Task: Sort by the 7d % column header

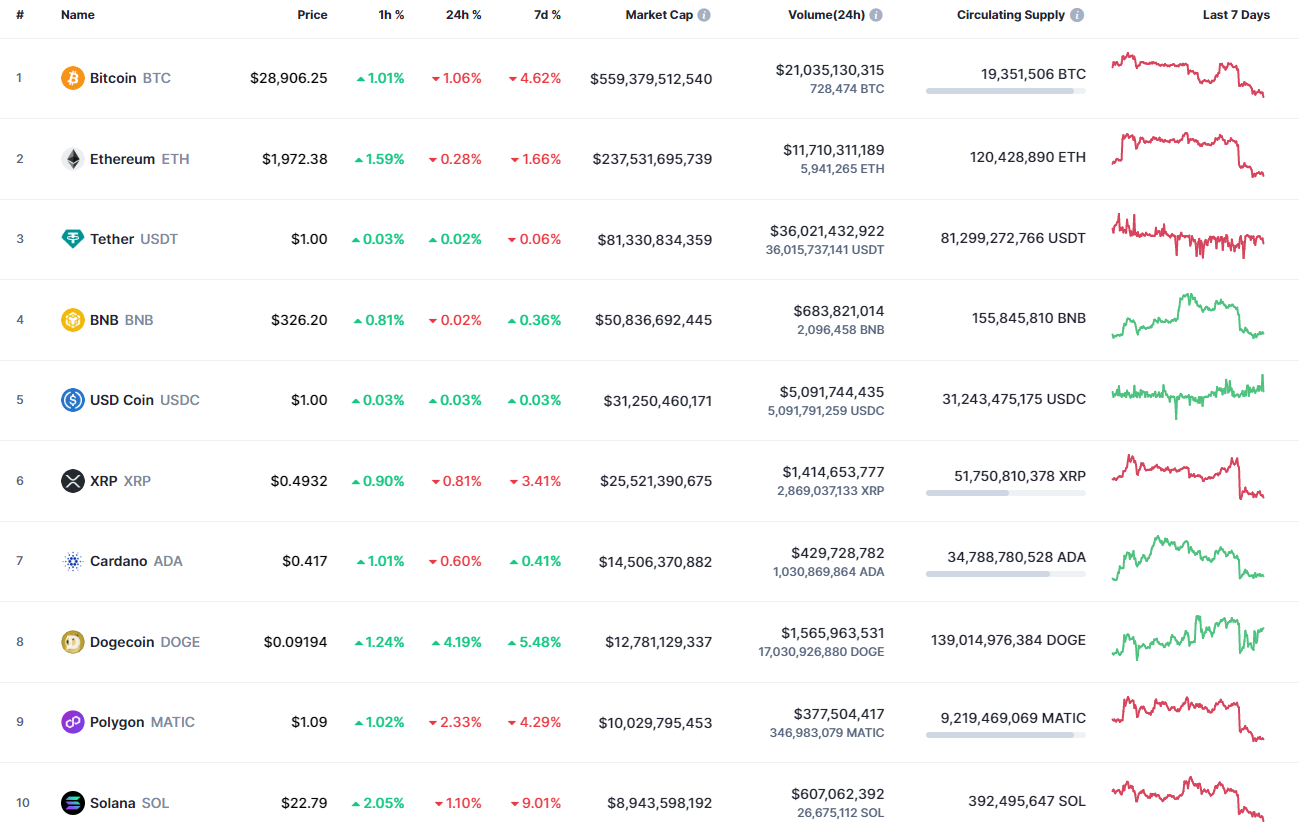Action: point(547,14)
